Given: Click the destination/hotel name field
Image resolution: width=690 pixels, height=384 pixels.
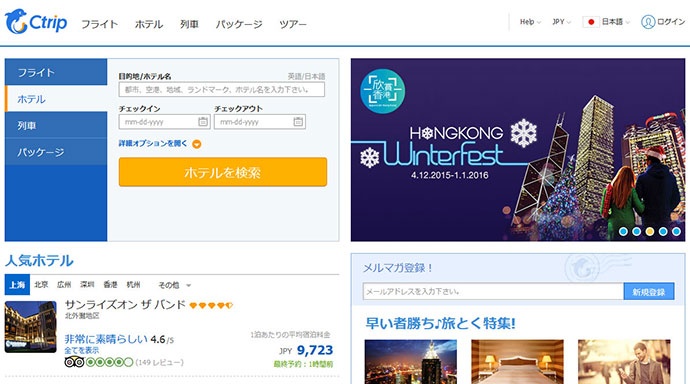Looking at the screenshot, I should pyautogui.click(x=222, y=89).
